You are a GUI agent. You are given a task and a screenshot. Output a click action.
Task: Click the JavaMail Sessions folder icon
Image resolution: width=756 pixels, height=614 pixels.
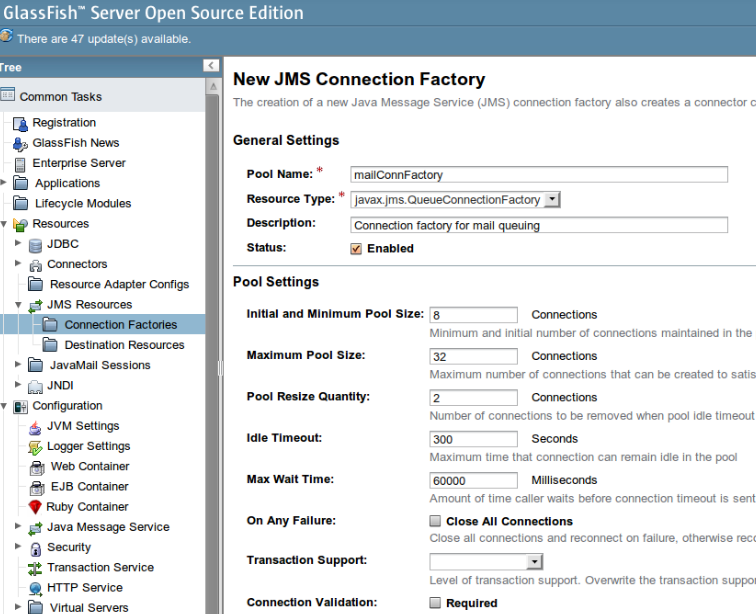pyautogui.click(x=36, y=365)
